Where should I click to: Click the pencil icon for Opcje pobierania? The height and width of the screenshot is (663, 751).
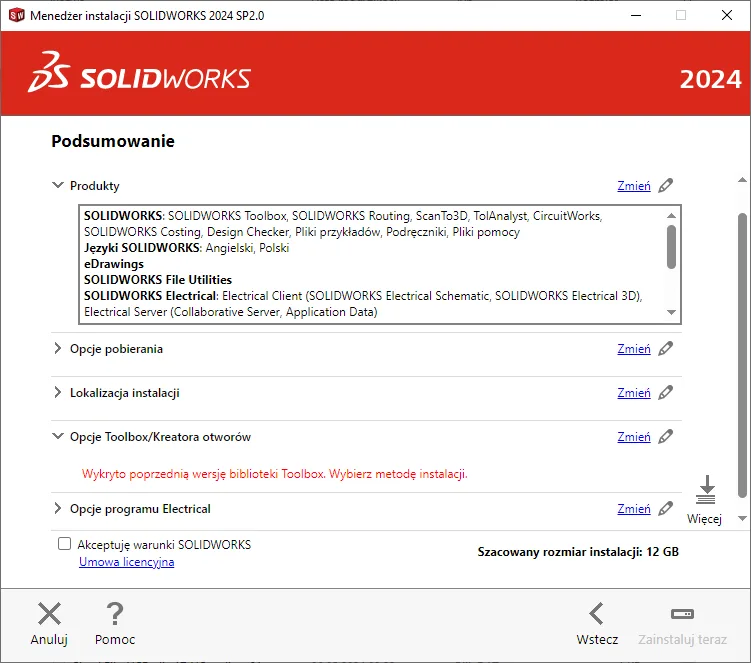tap(665, 349)
